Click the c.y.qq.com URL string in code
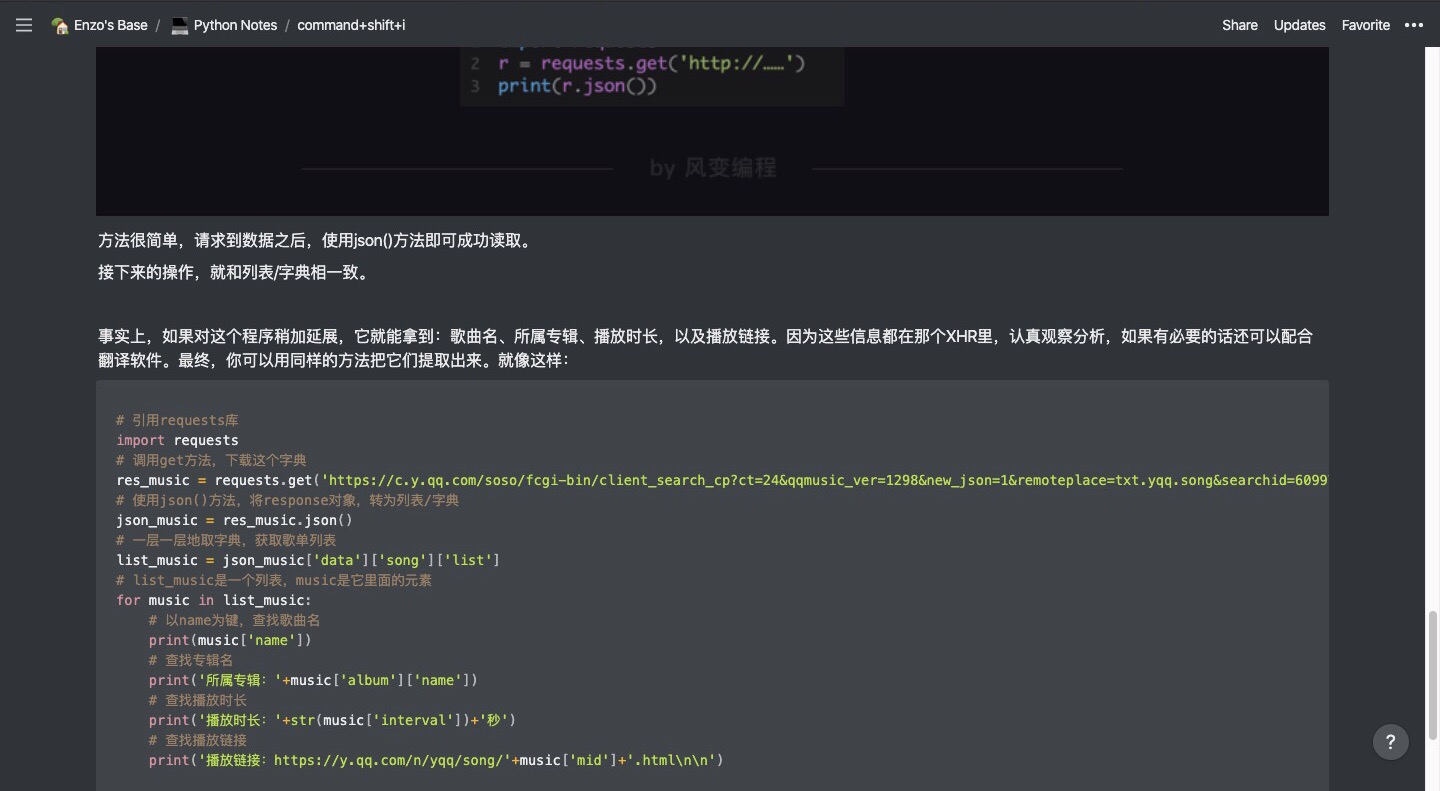The width and height of the screenshot is (1440, 791). (x=820, y=480)
